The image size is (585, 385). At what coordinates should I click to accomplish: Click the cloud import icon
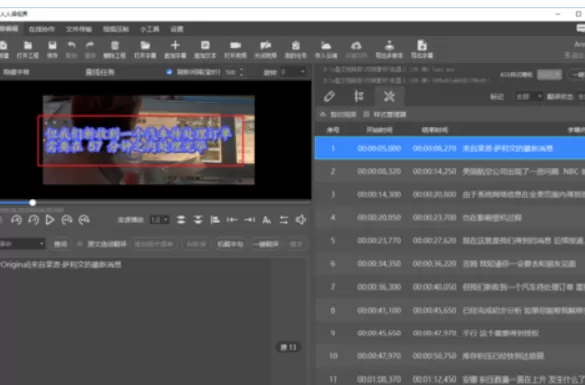tap(326, 46)
